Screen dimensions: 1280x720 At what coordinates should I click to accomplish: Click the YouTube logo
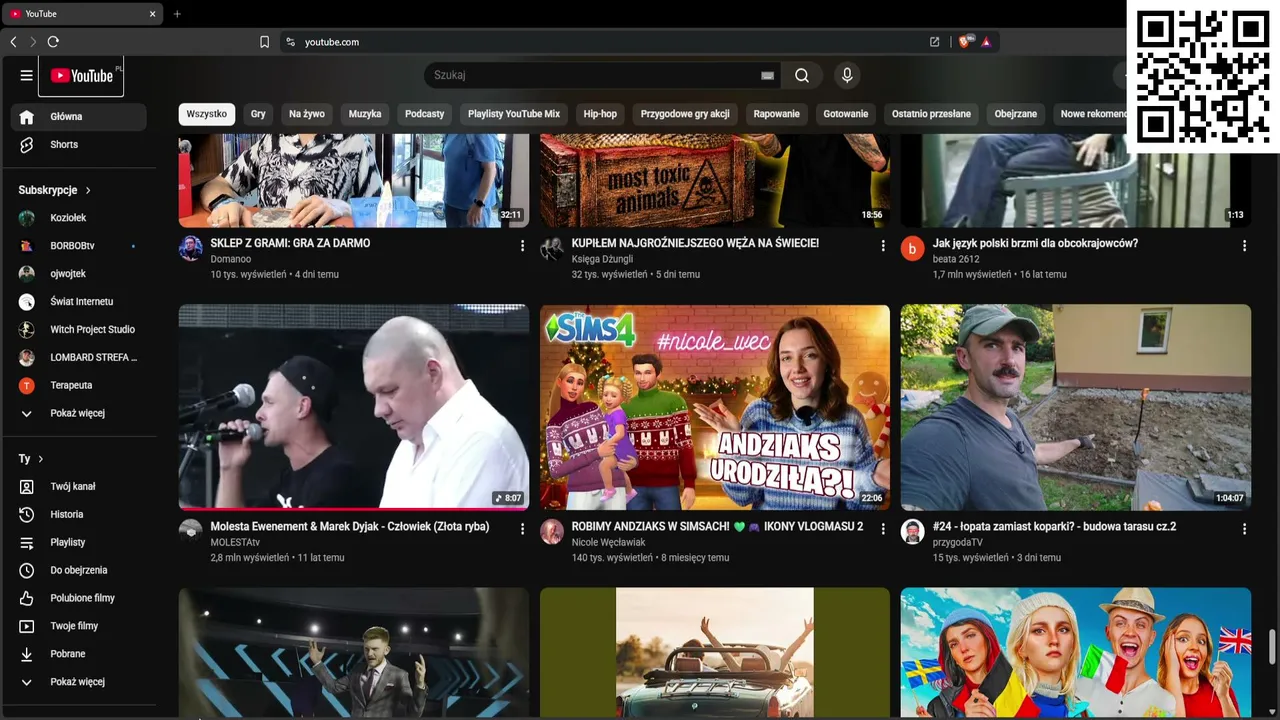coord(82,75)
